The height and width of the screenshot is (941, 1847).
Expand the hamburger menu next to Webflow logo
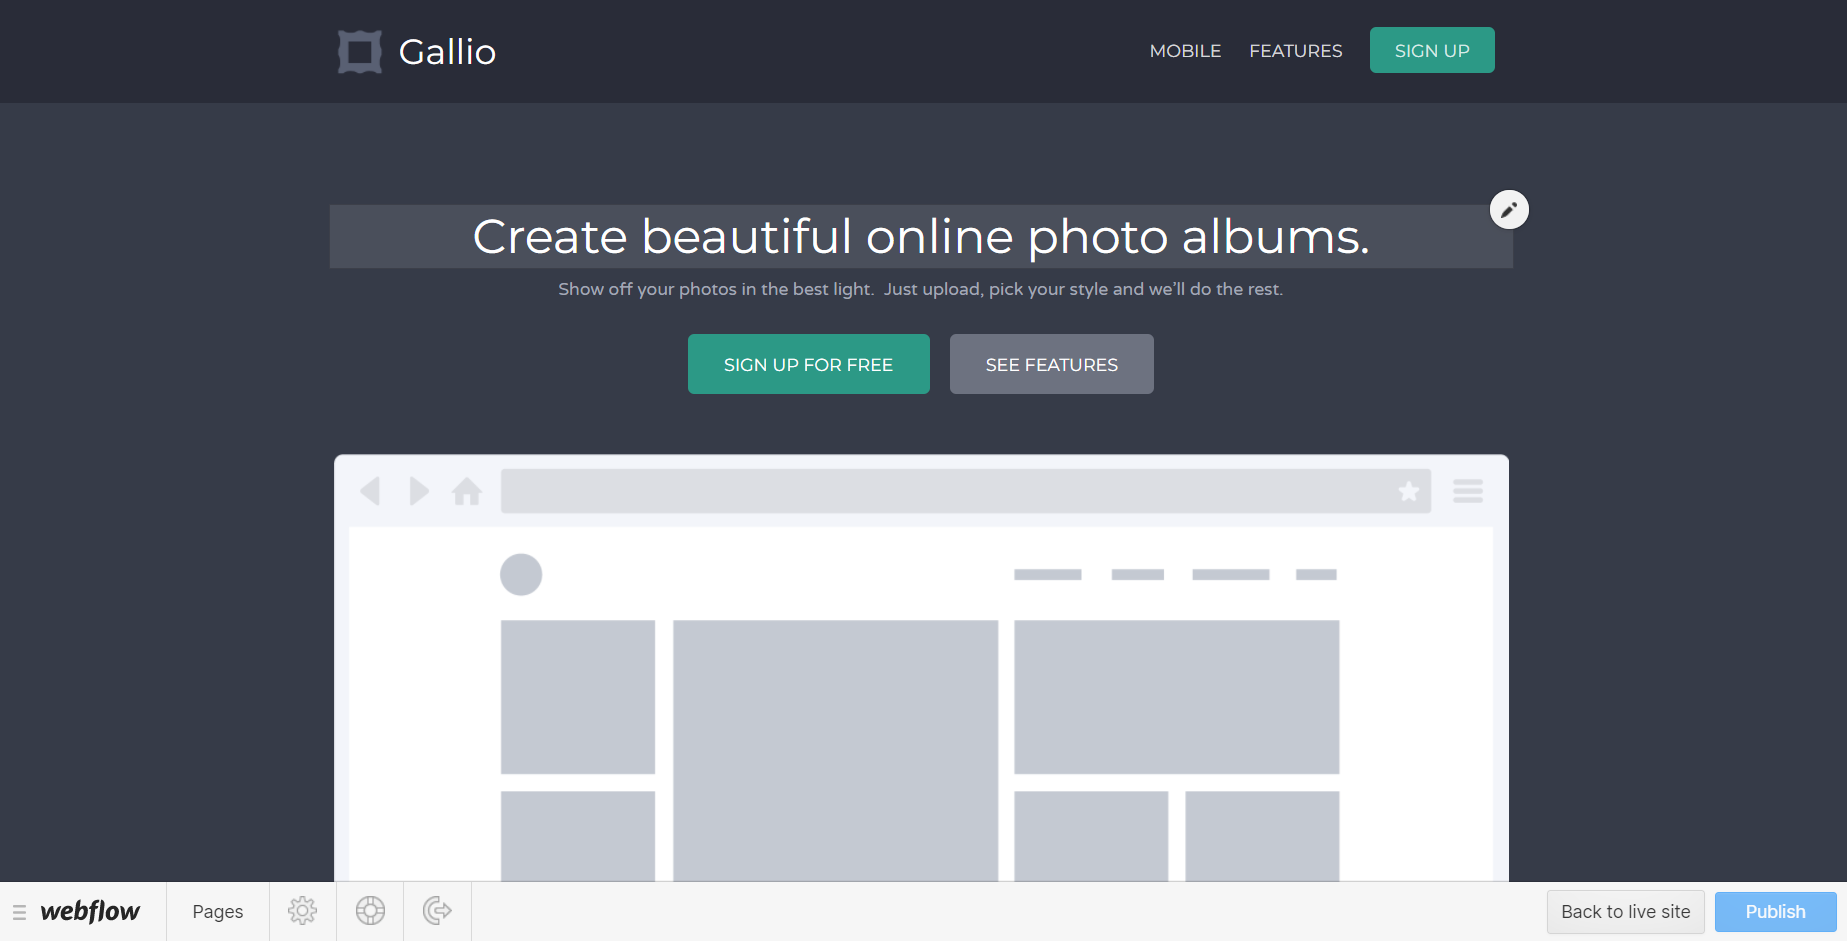click(21, 911)
